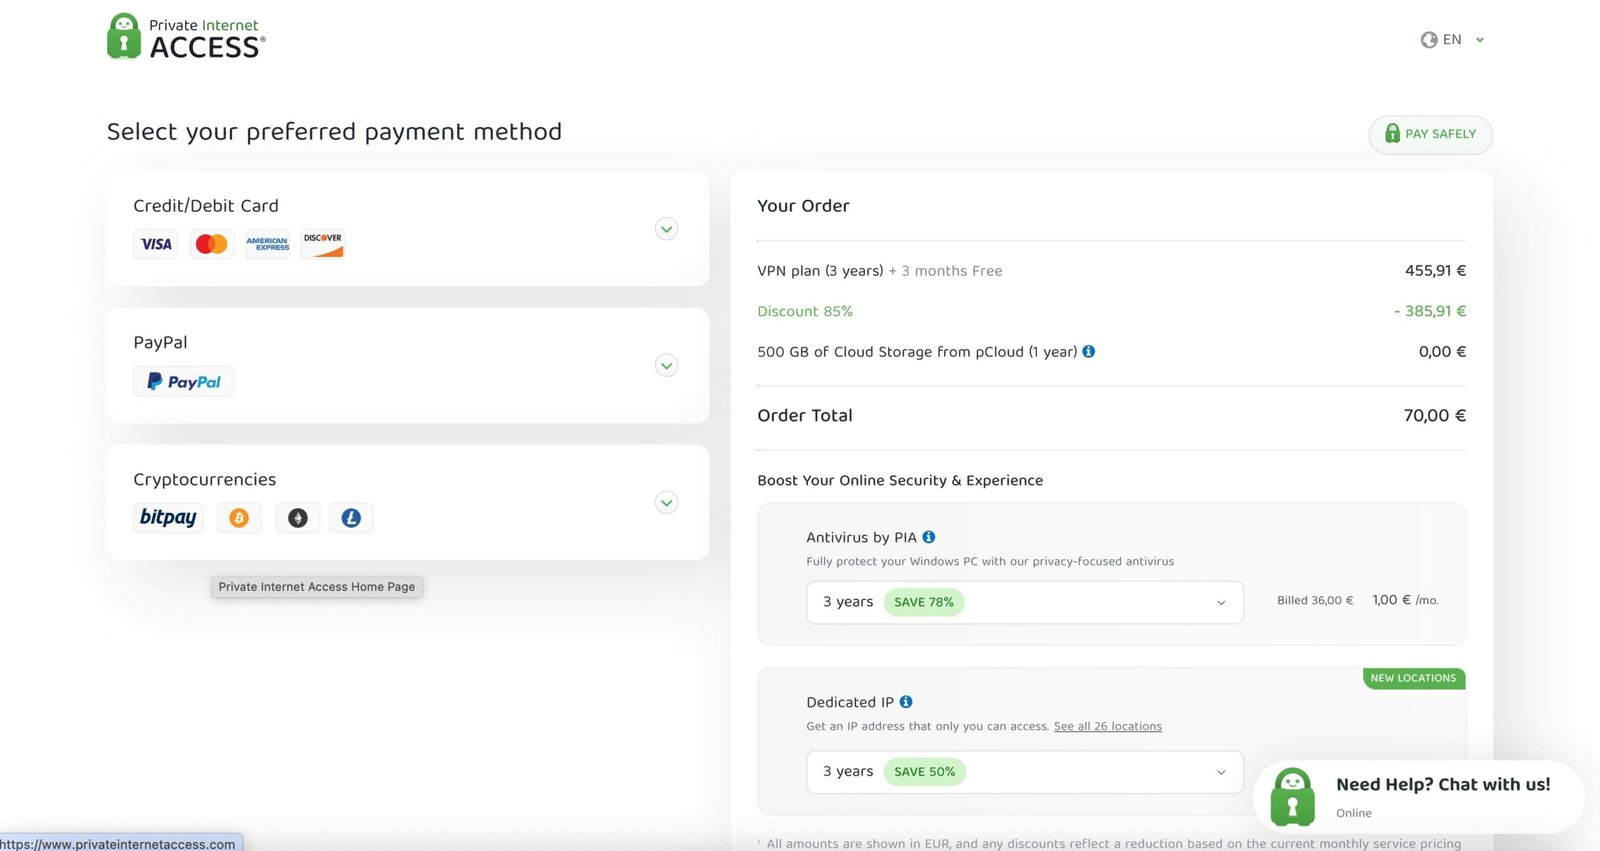Click the NEW LOCATIONS tag
Image resolution: width=1600 pixels, height=851 pixels.
(x=1414, y=678)
